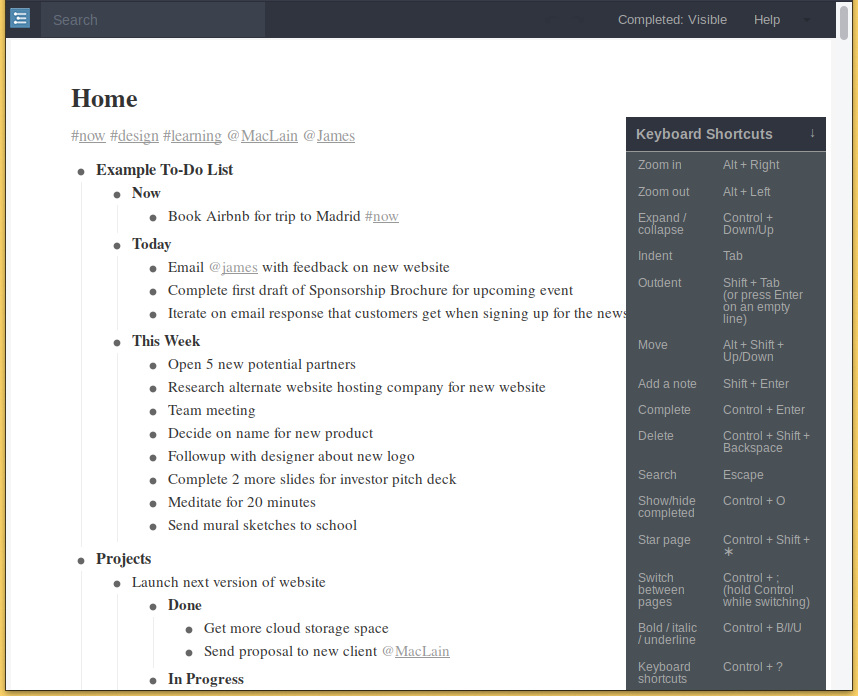Zoom into the Example To-Do List bullet

(80, 170)
